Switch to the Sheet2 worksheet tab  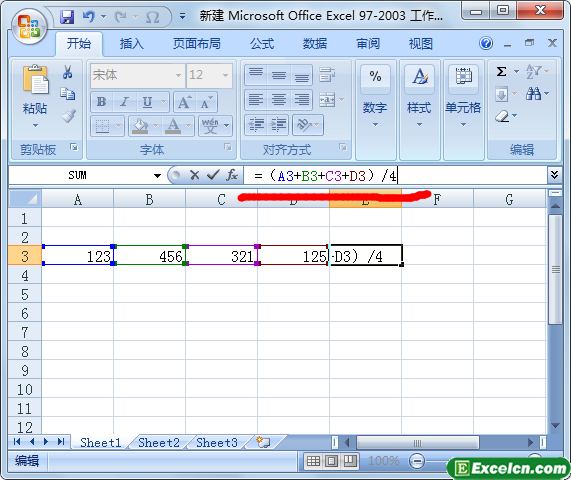pyautogui.click(x=159, y=442)
